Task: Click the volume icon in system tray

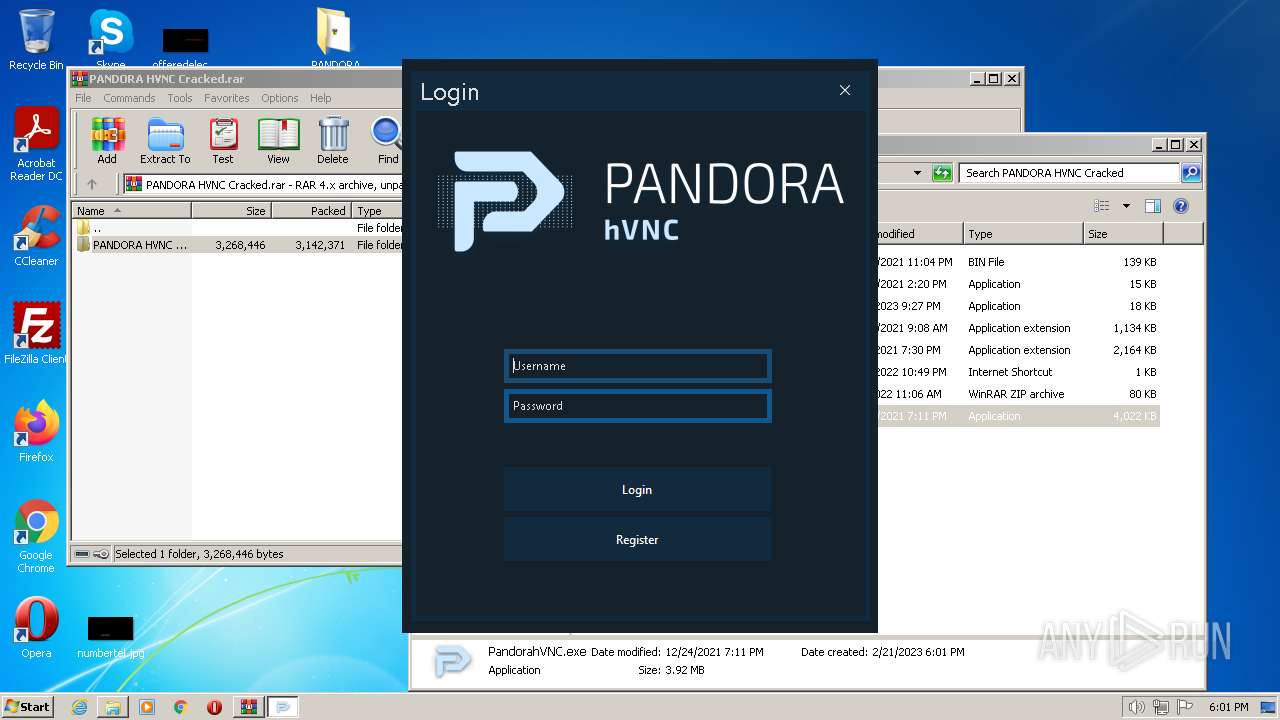Action: [1138, 707]
